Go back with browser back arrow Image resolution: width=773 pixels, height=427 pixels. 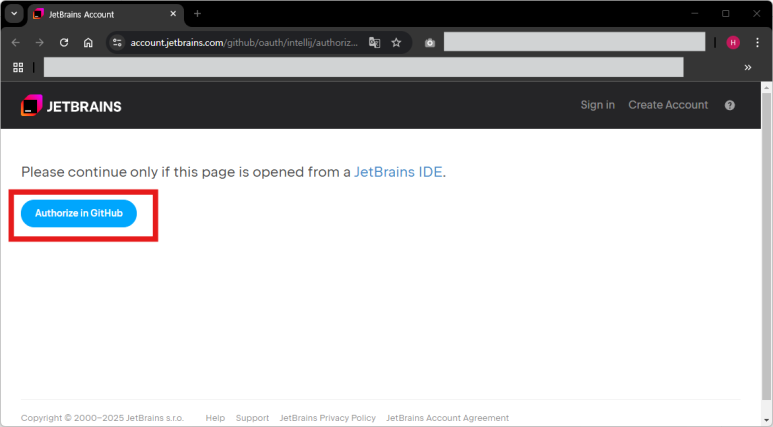16,43
